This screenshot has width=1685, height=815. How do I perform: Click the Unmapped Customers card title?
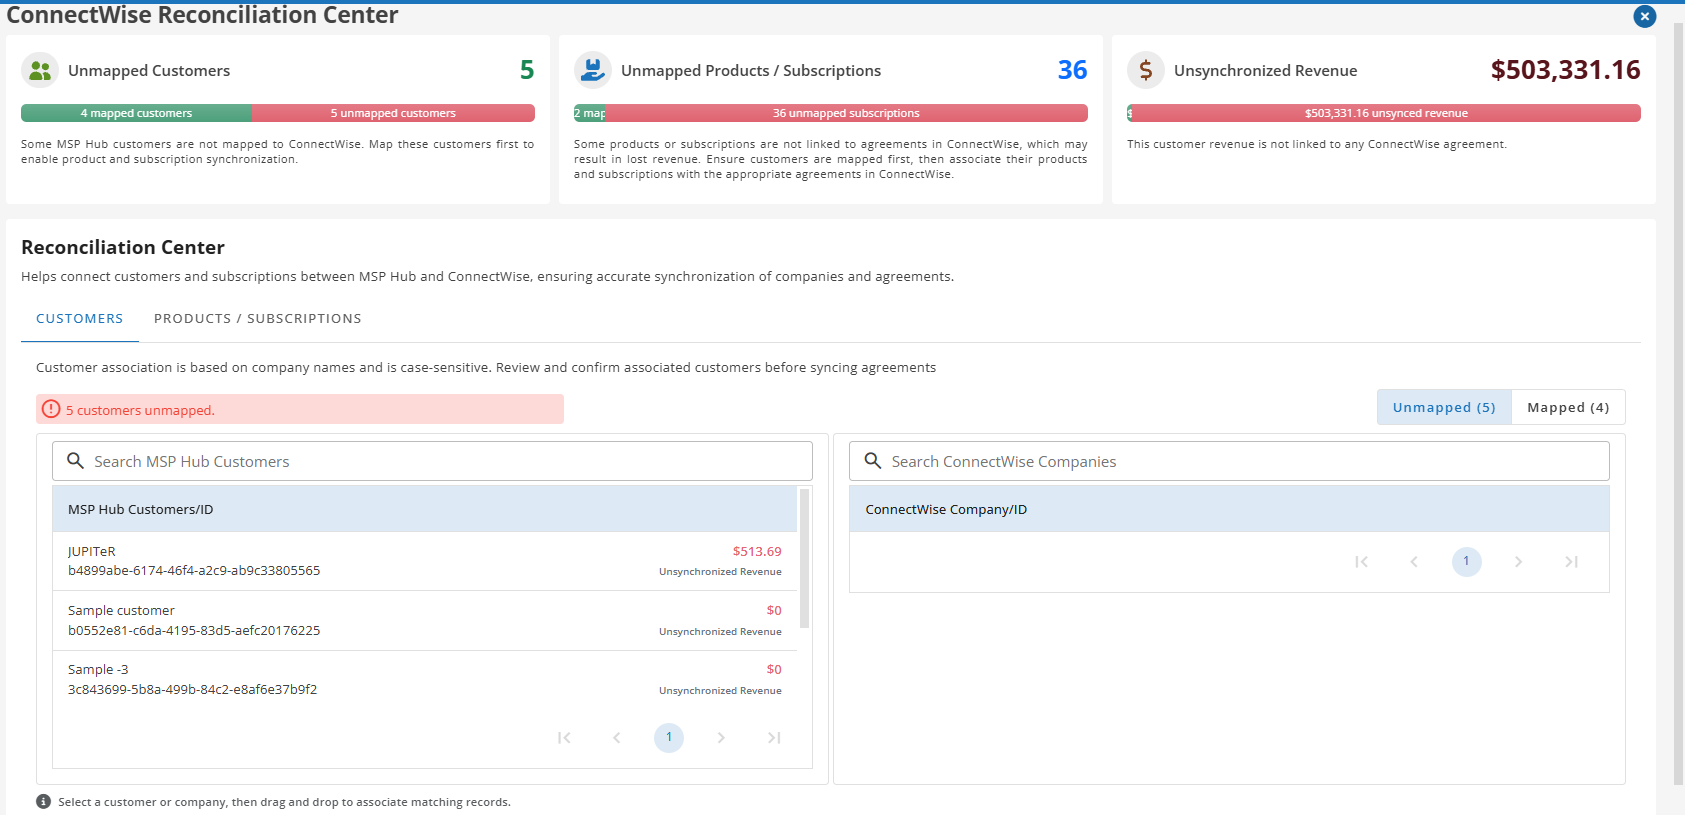(x=149, y=71)
